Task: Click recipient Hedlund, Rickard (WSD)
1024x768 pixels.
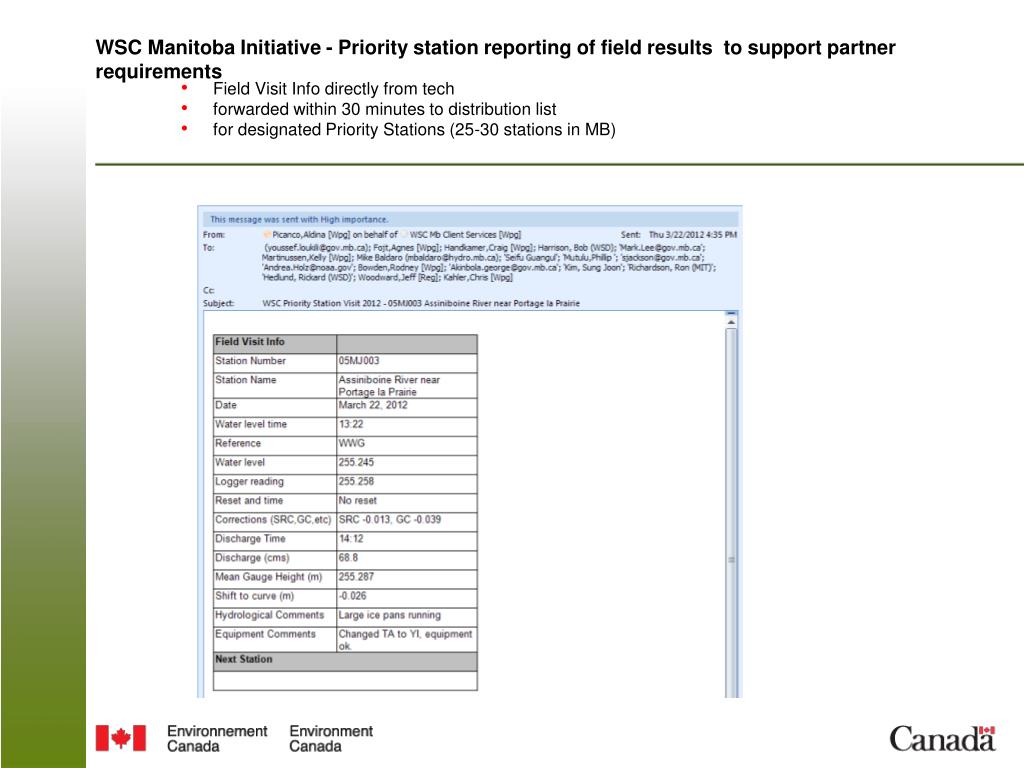Action: click(x=308, y=278)
